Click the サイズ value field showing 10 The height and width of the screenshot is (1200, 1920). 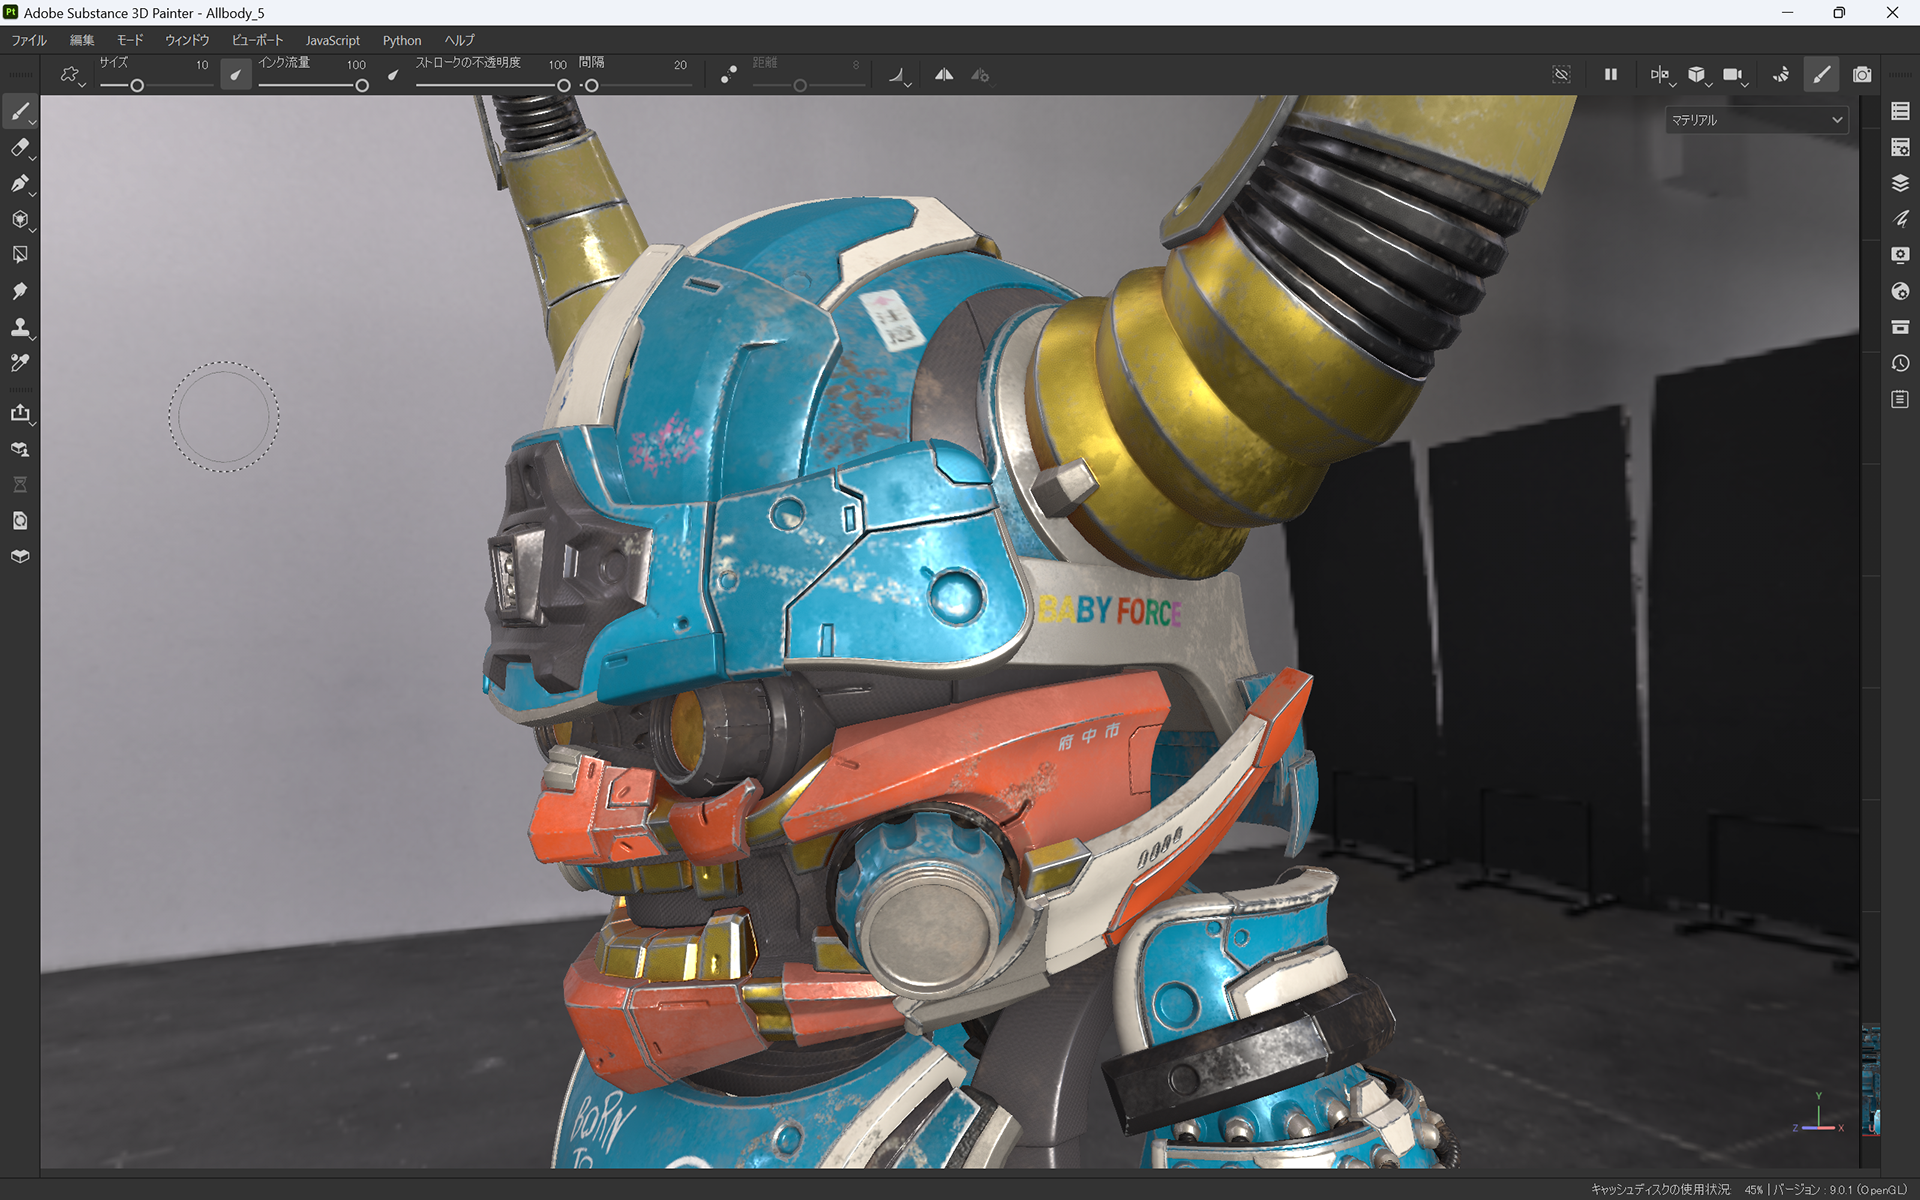[x=201, y=65]
